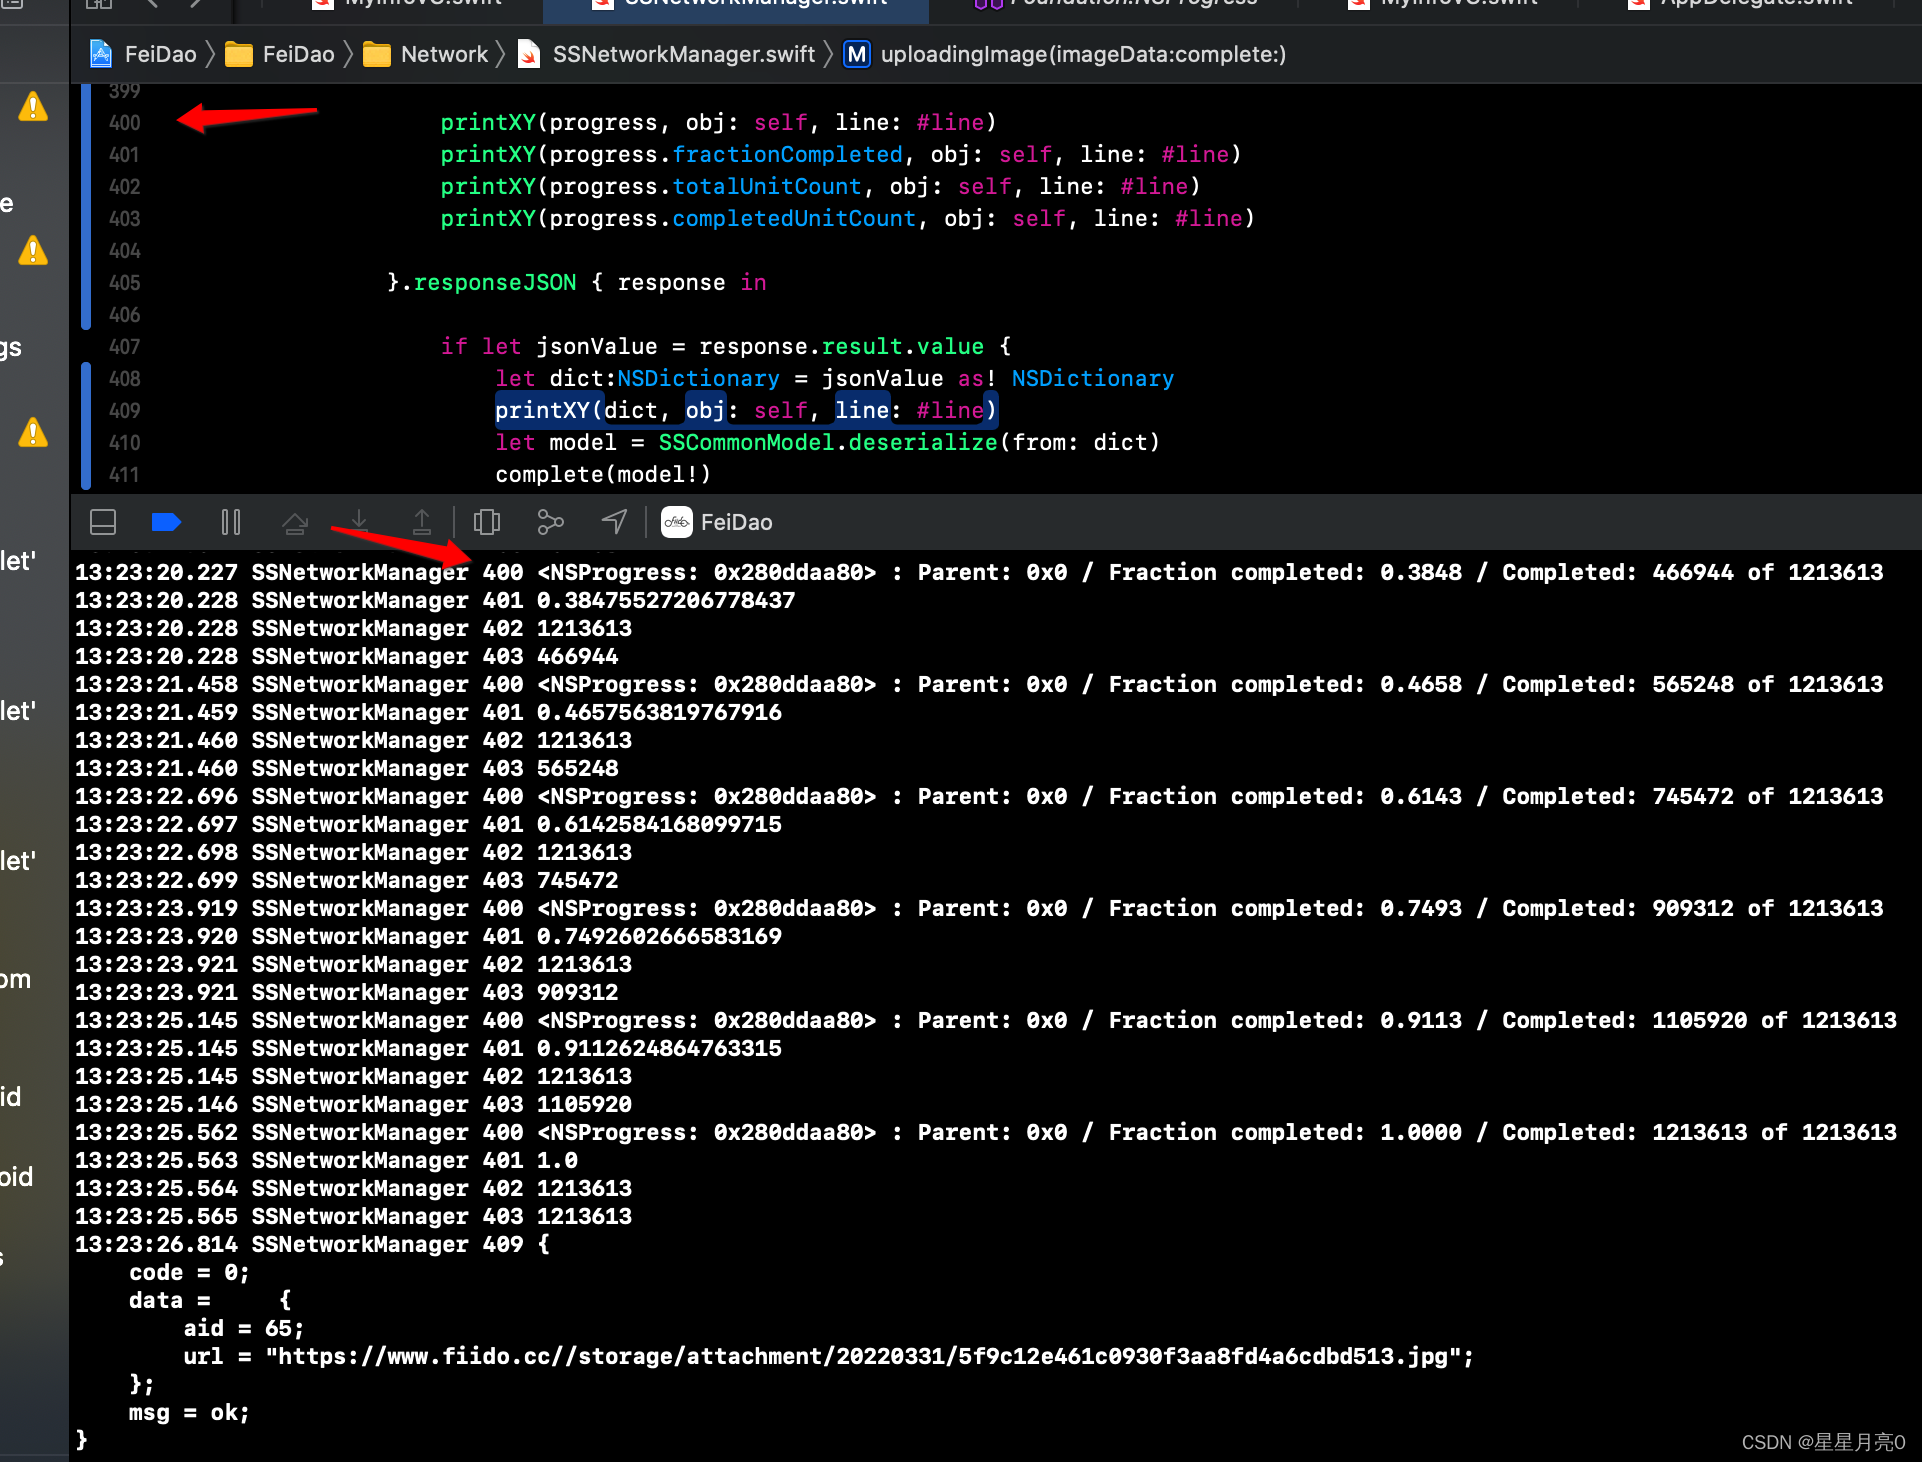The image size is (1922, 1462).
Task: Add breakpoint at line 400 gutter
Action: pos(125,123)
